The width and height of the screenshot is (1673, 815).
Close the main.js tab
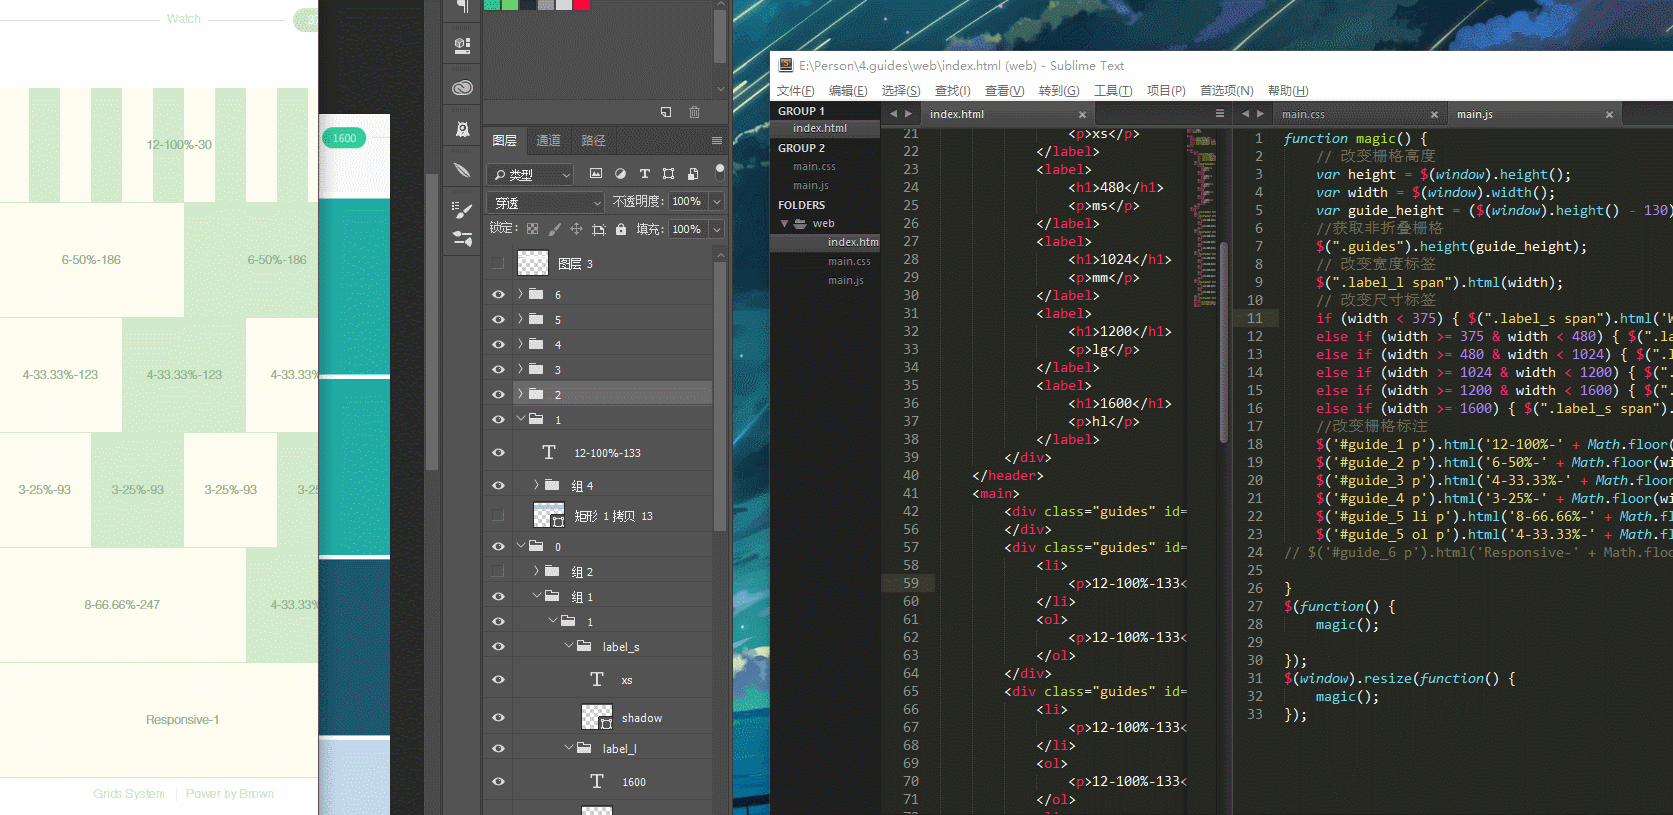pyautogui.click(x=1609, y=115)
